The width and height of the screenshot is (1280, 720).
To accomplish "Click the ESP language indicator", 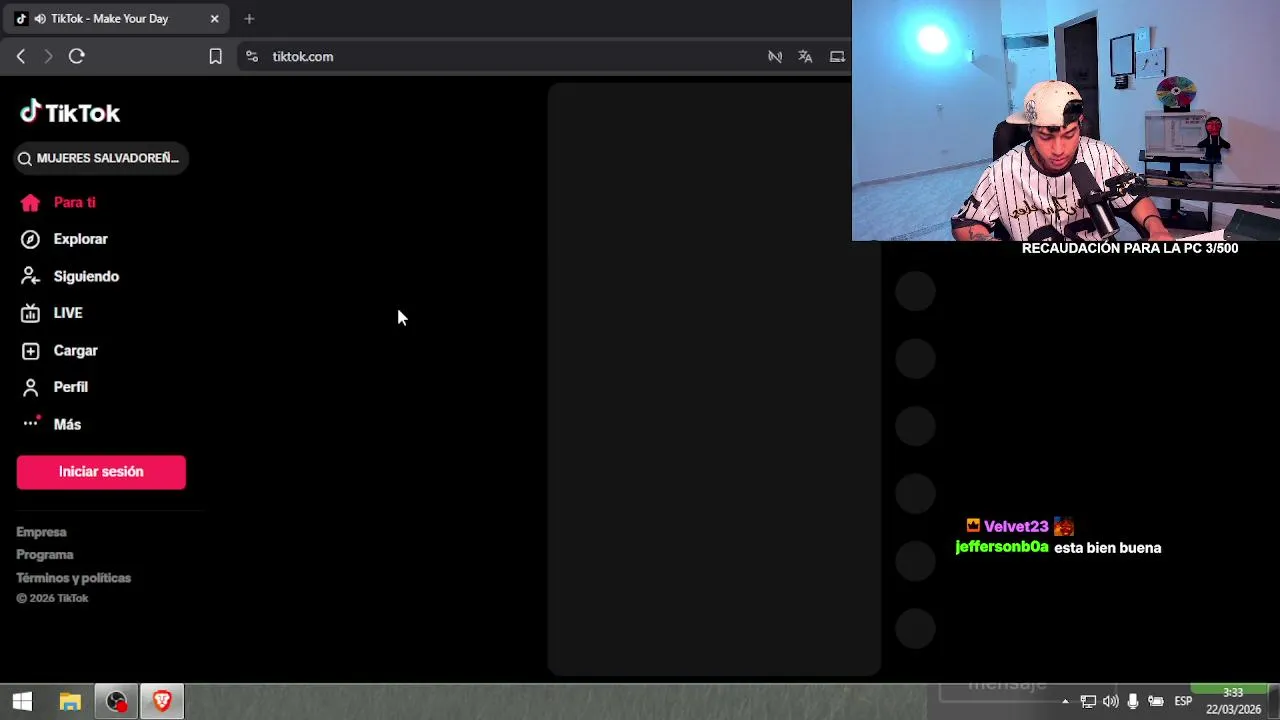I will [x=1183, y=702].
